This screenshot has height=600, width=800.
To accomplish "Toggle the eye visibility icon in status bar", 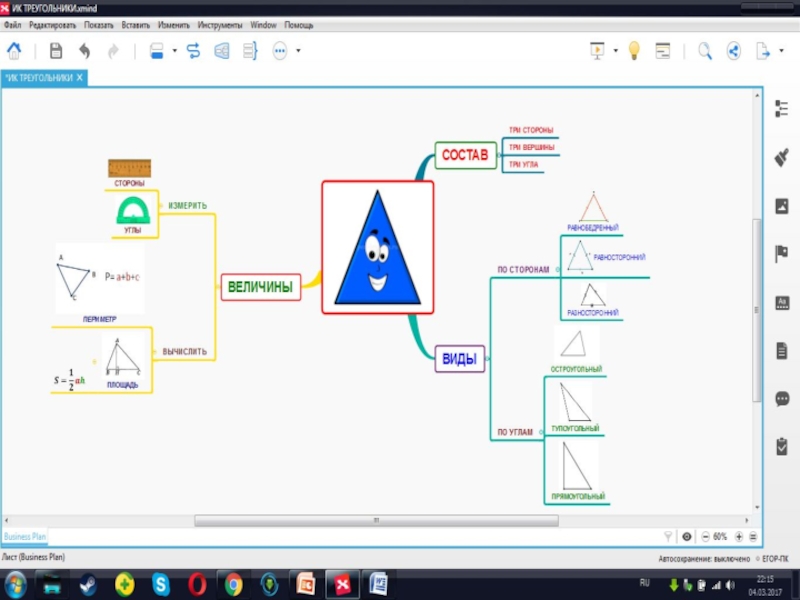I will point(686,537).
